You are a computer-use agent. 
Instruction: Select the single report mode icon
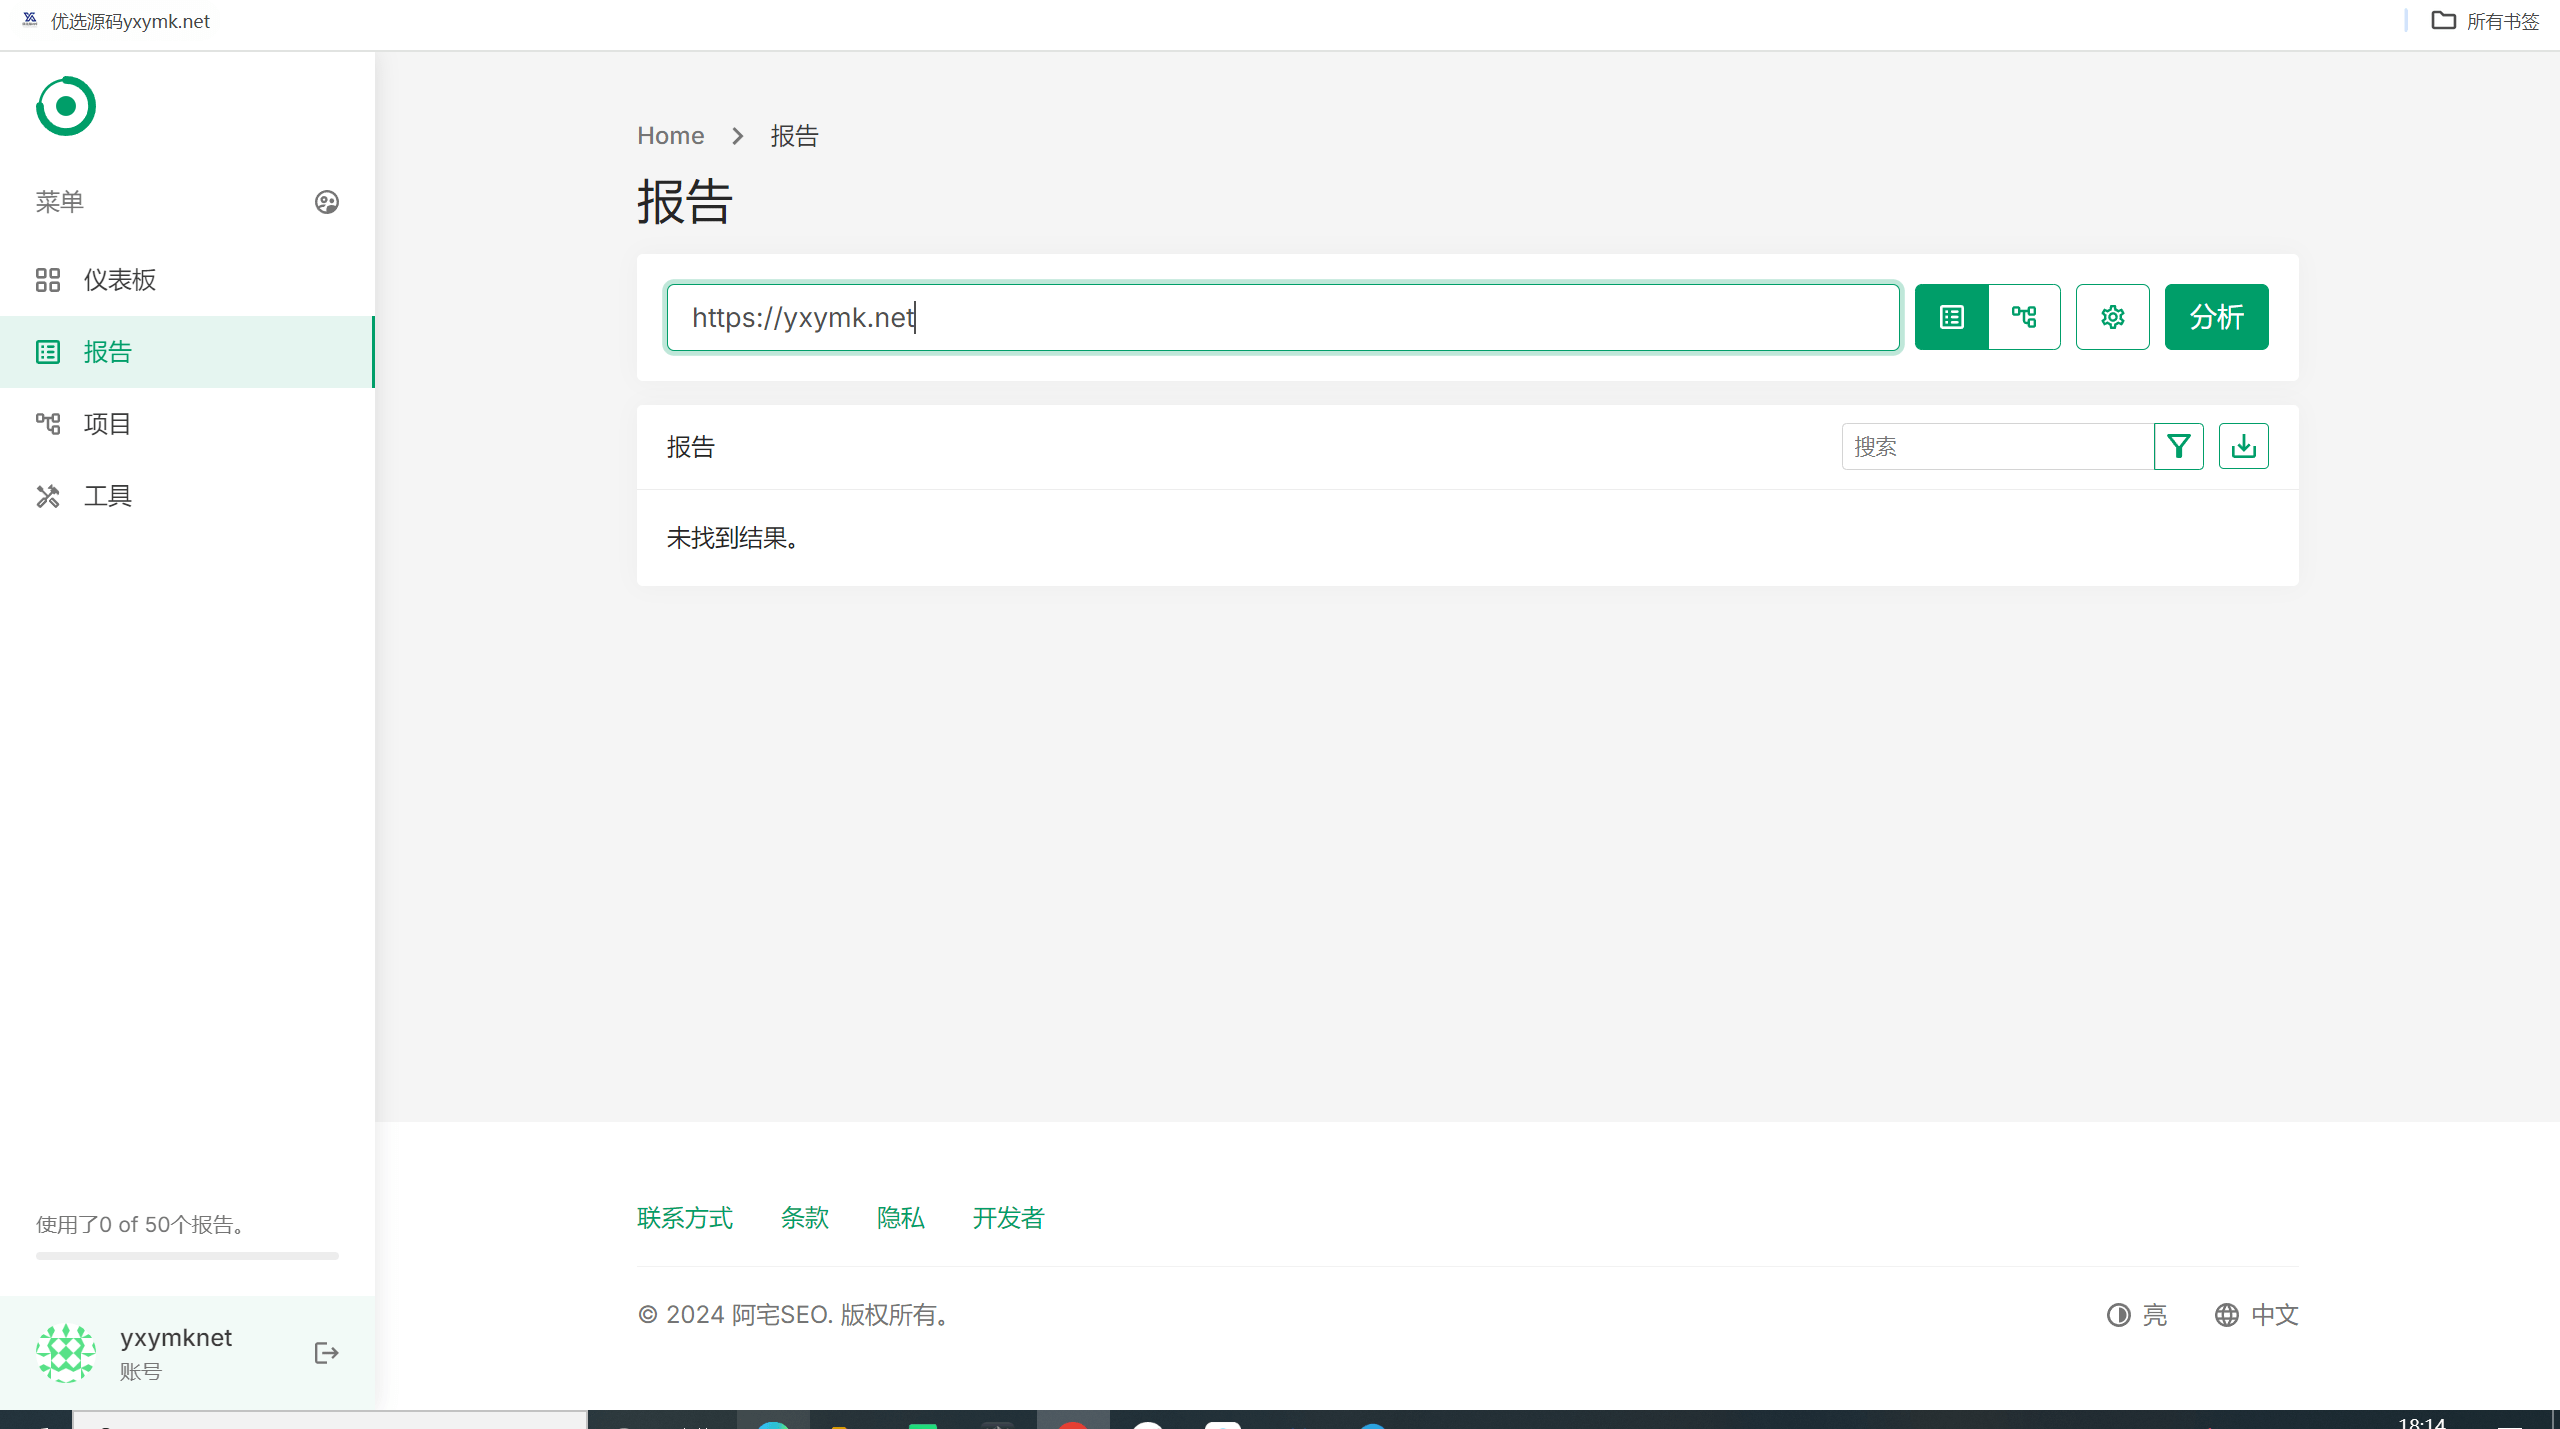point(1952,317)
